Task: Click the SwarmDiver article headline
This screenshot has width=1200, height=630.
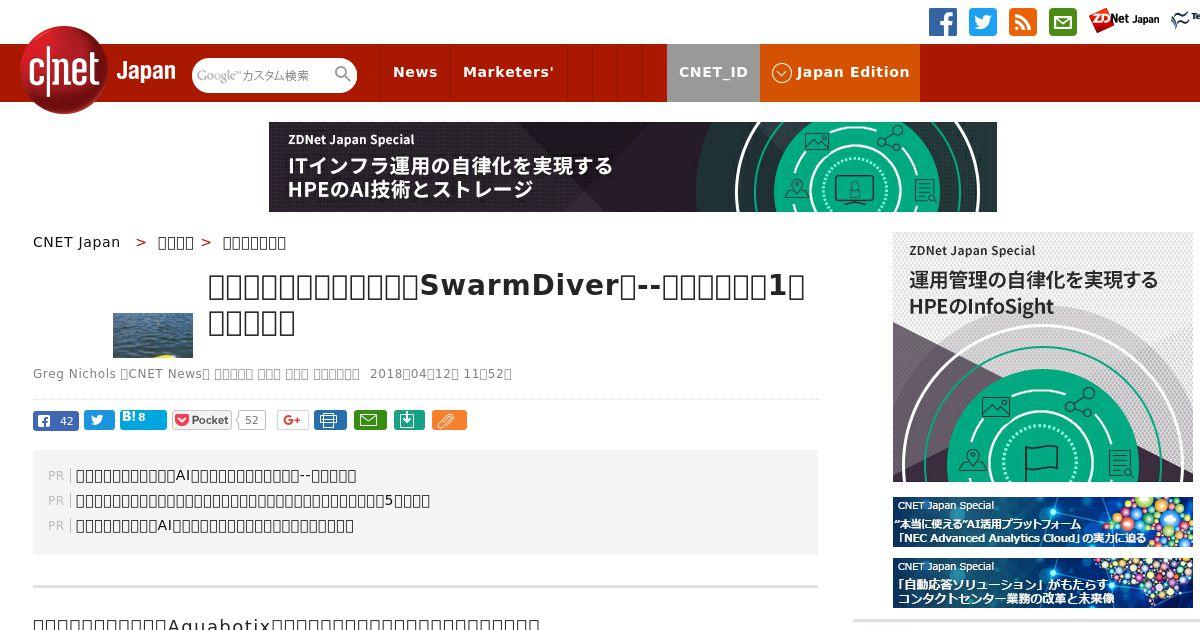Action: click(506, 304)
